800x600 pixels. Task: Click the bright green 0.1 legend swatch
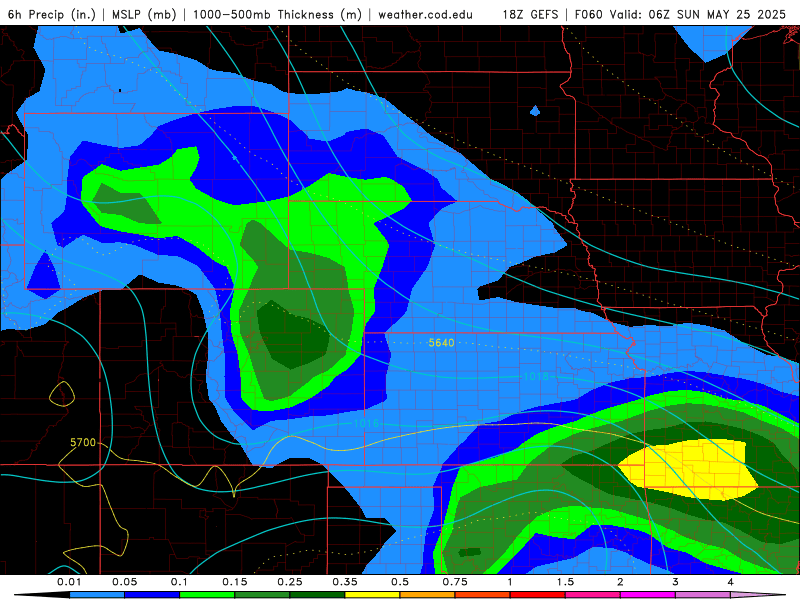point(207,595)
